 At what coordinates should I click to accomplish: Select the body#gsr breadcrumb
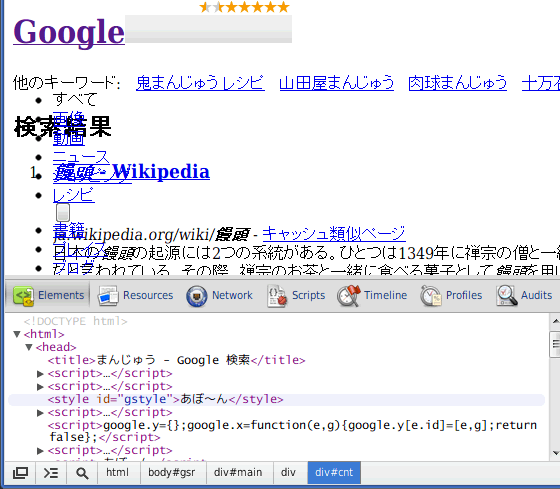click(x=172, y=472)
